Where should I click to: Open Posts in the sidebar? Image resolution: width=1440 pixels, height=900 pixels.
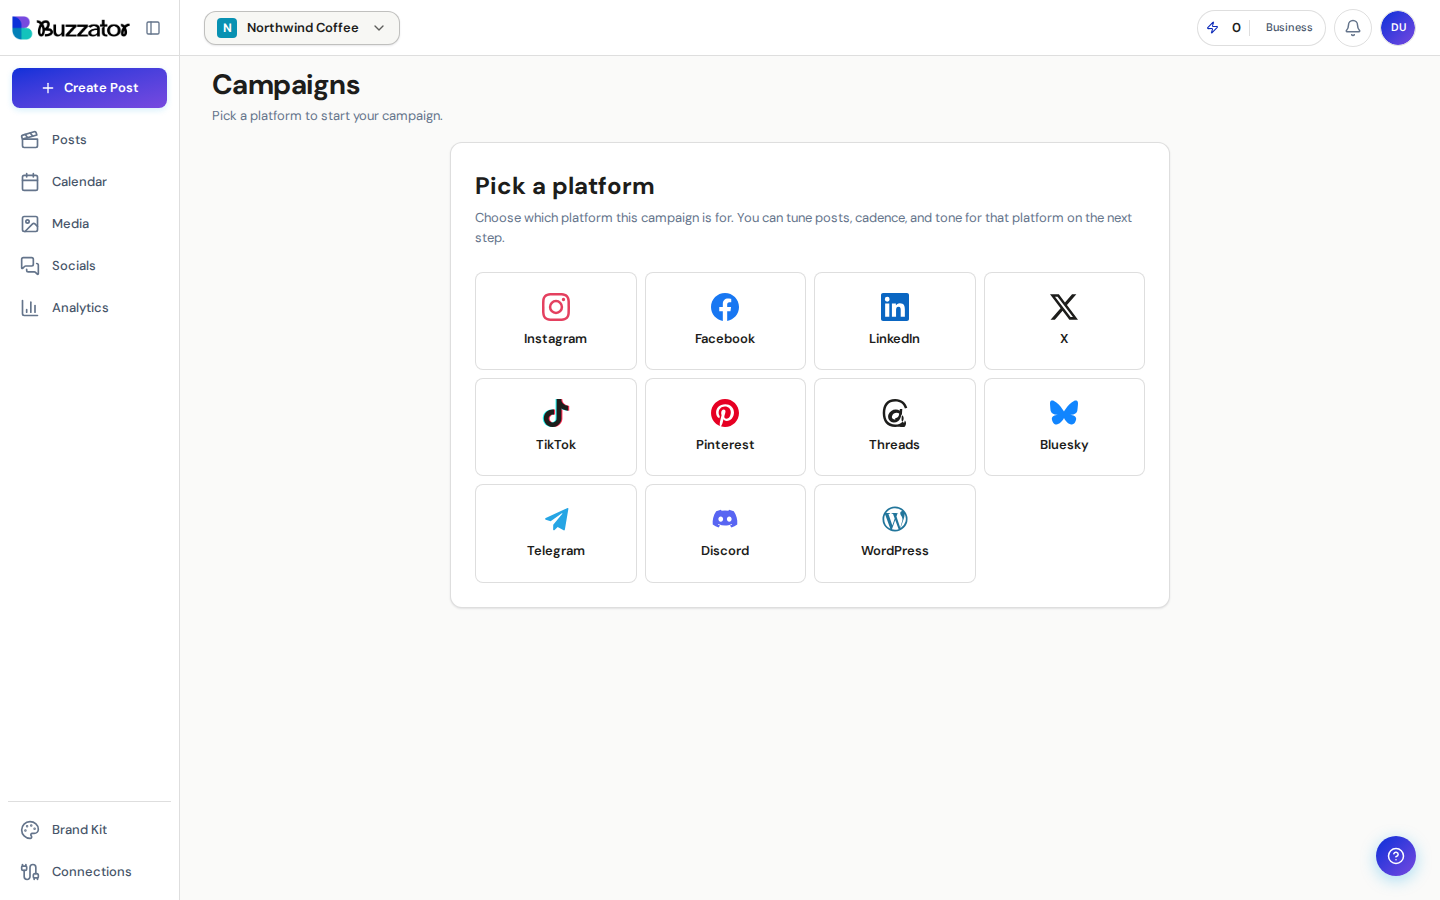coord(89,140)
